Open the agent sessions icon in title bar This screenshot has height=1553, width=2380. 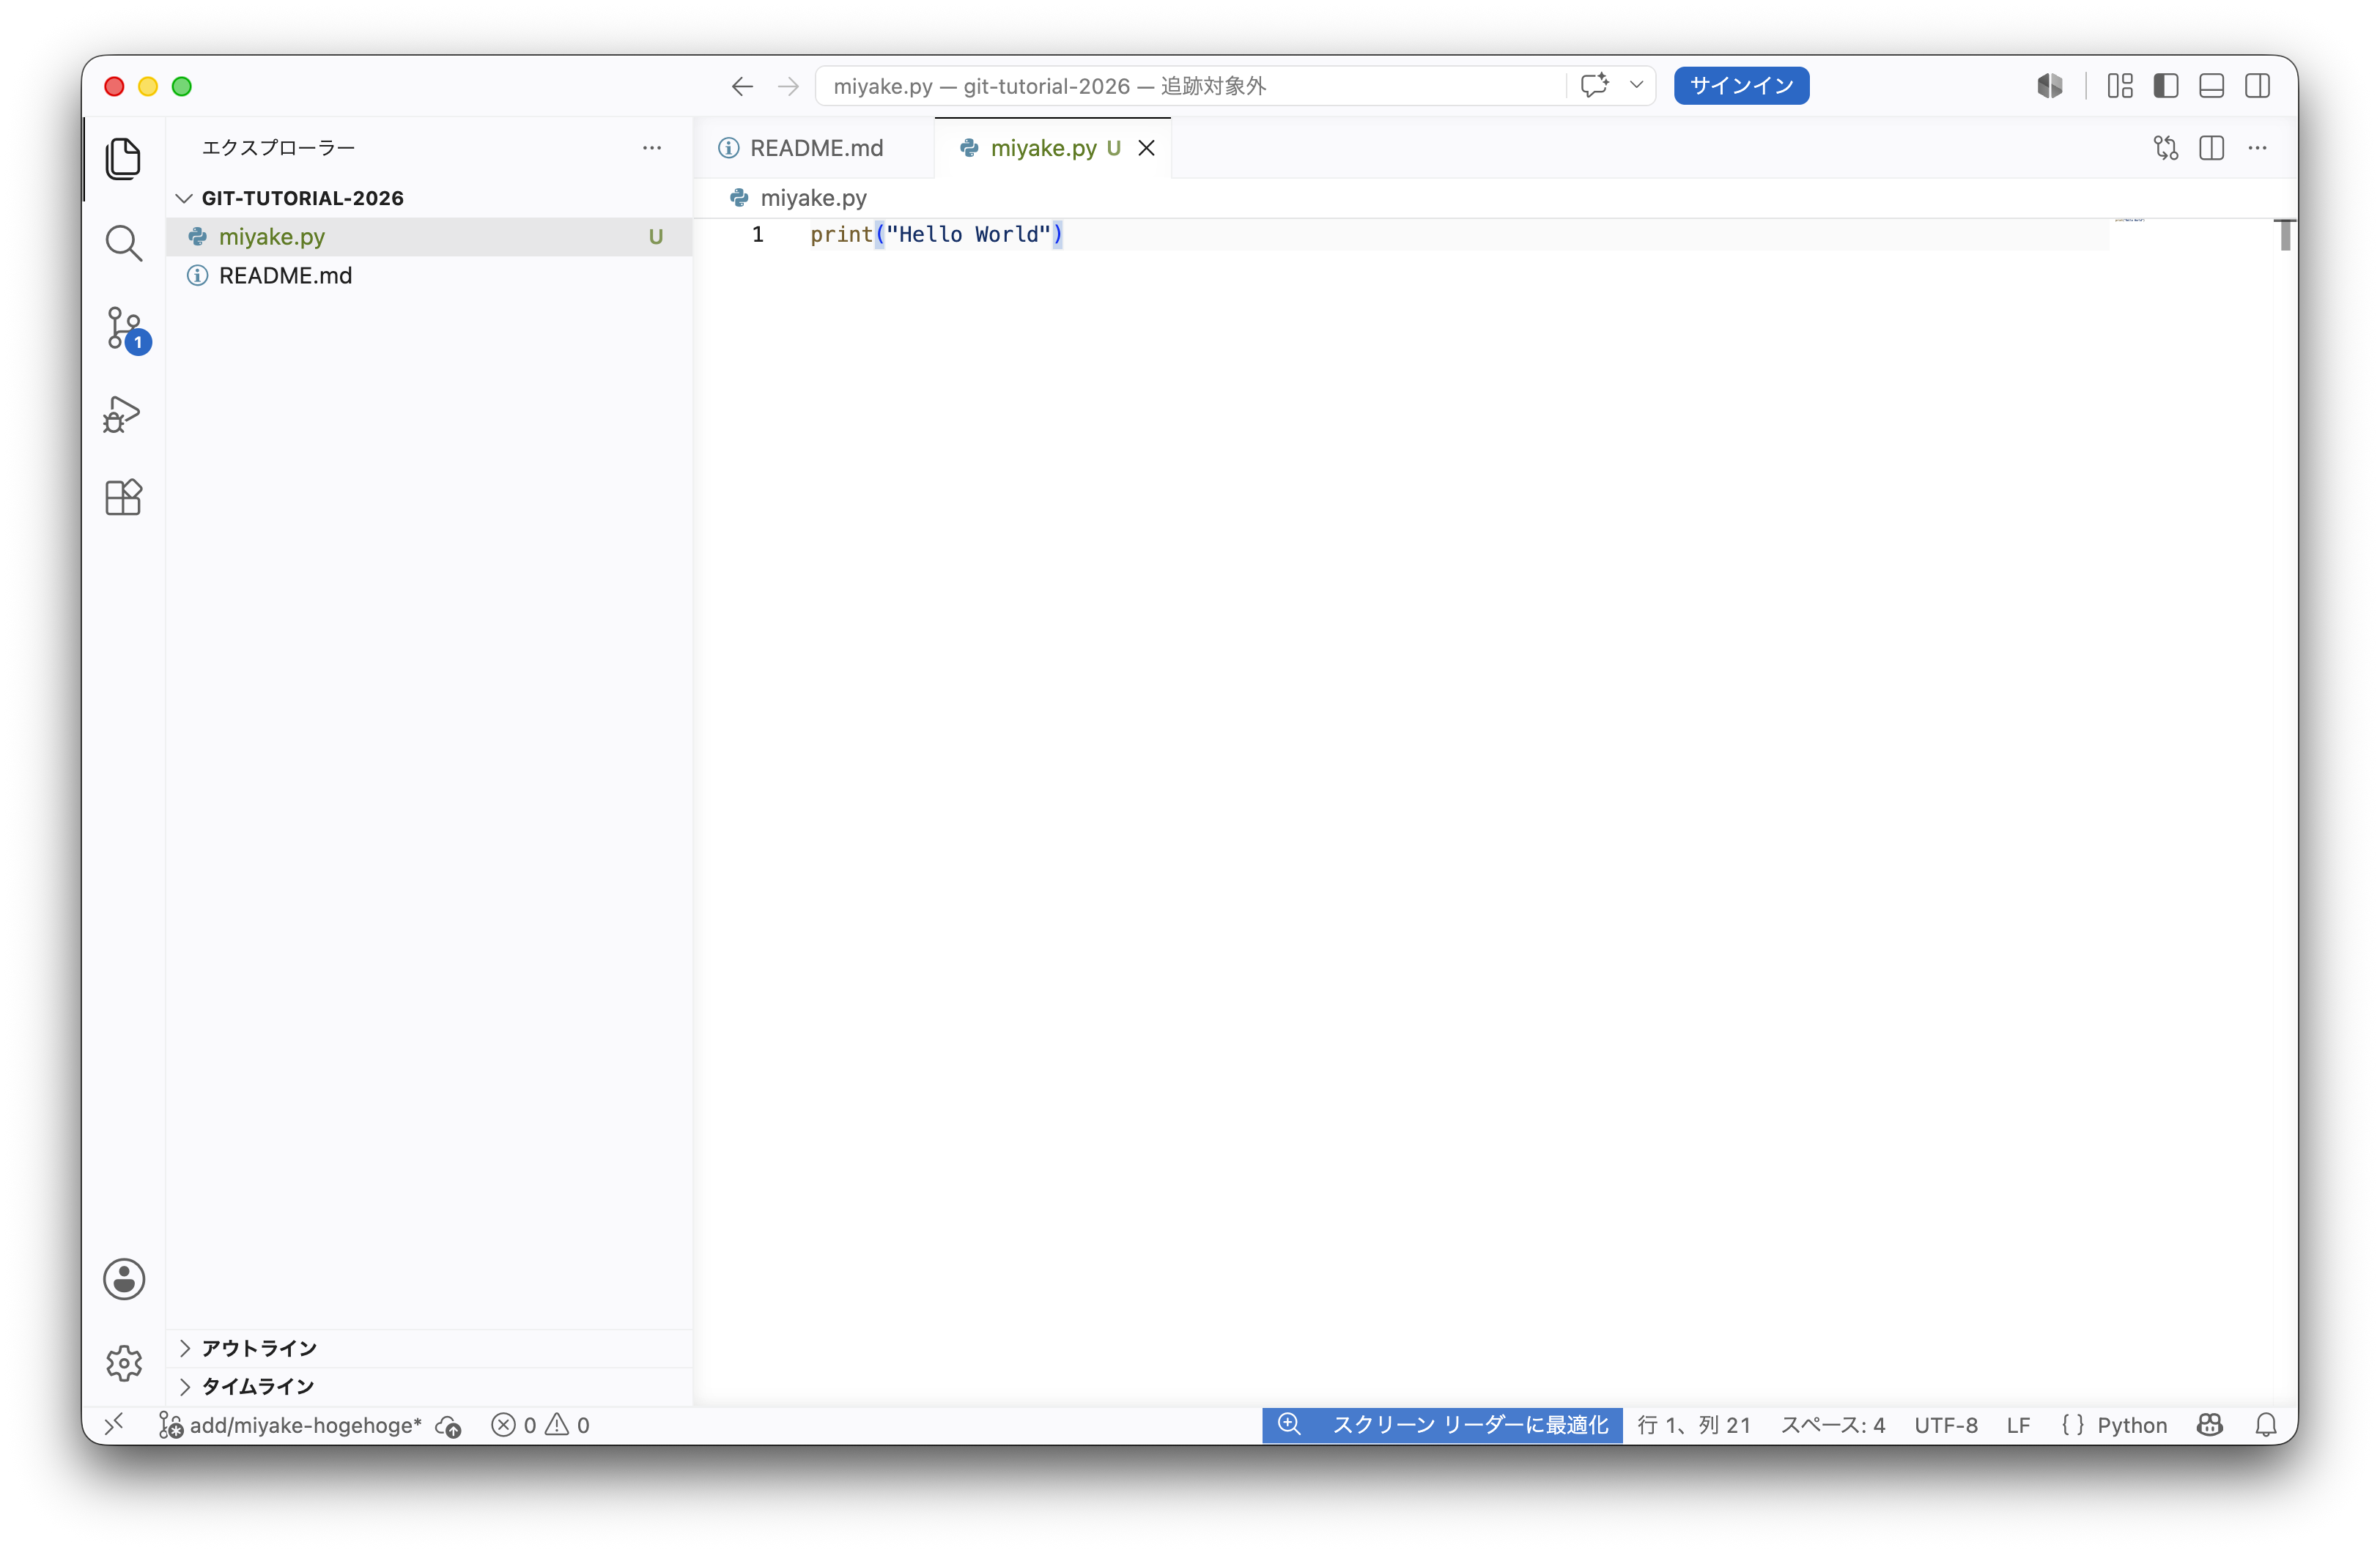click(2050, 86)
